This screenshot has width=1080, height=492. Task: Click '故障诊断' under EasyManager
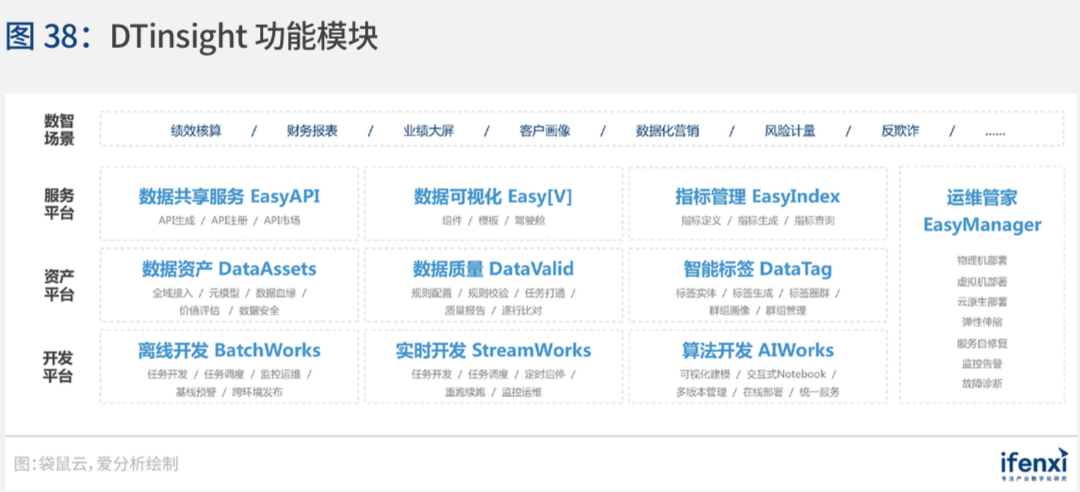(x=982, y=383)
